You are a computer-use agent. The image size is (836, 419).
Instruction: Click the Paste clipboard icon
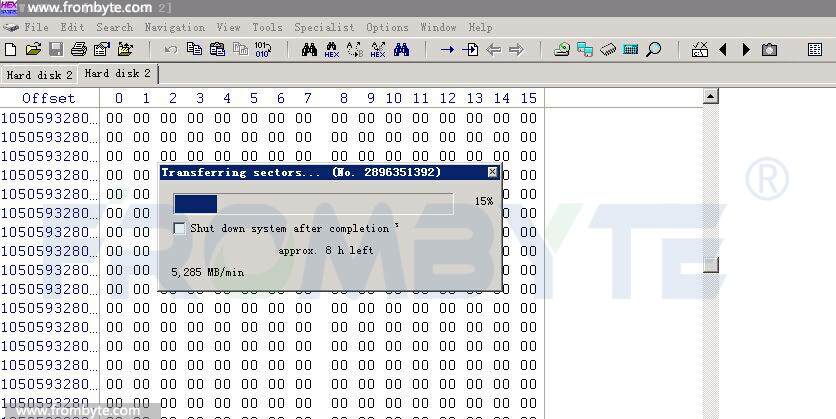tap(217, 49)
